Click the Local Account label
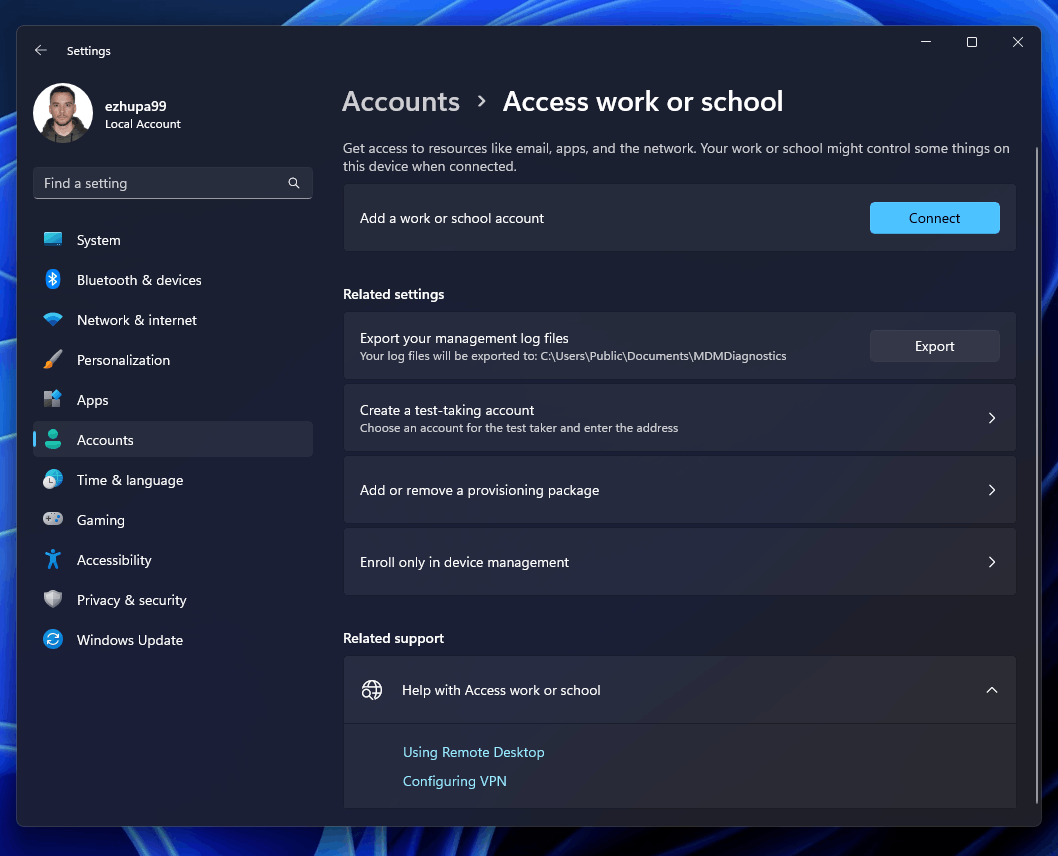Image resolution: width=1058 pixels, height=856 pixels. pyautogui.click(x=143, y=124)
